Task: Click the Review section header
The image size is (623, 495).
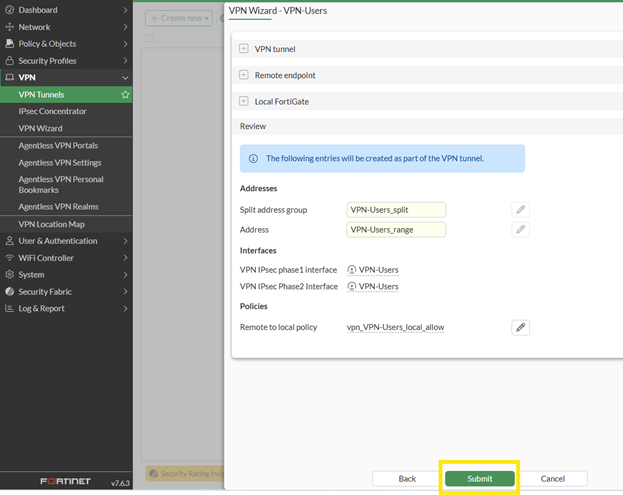Action: [x=428, y=126]
